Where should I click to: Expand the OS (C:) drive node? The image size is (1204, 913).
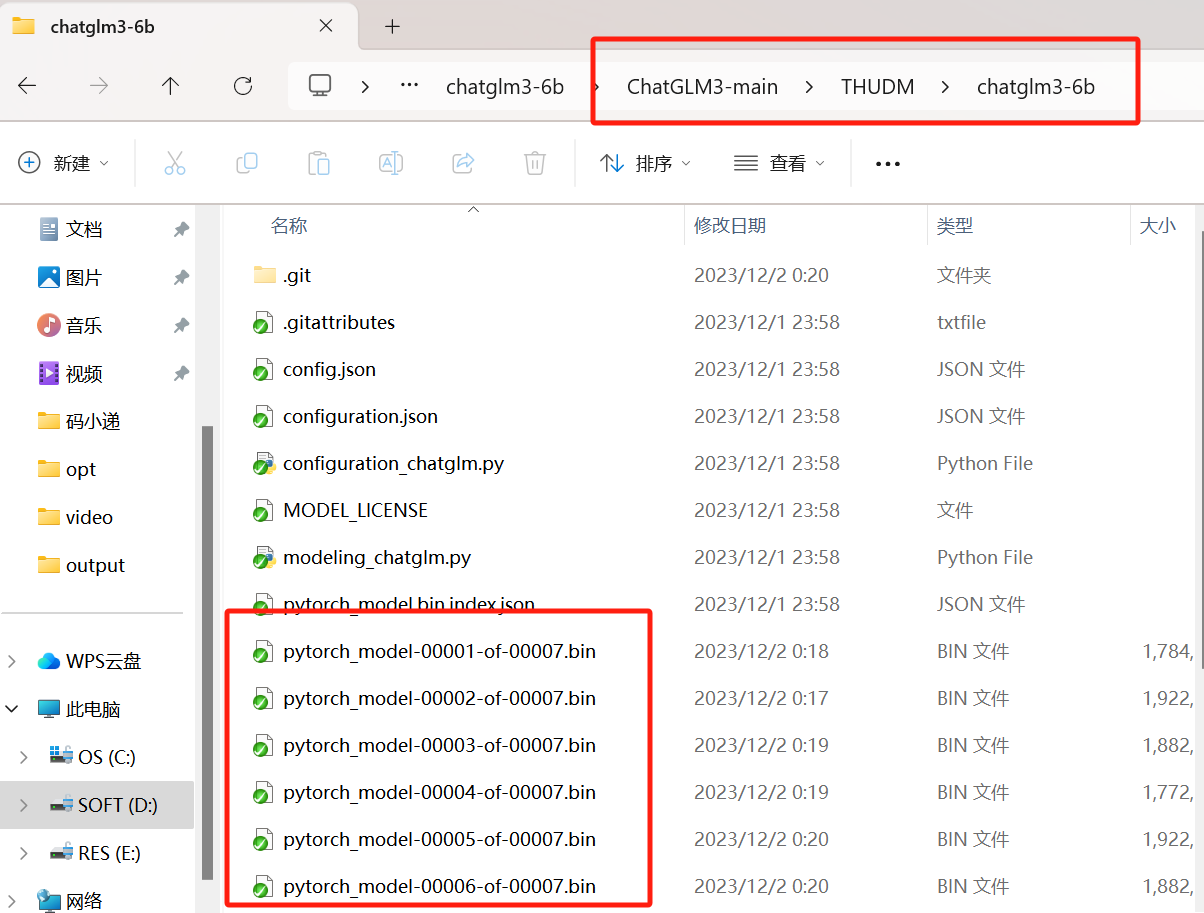coord(25,757)
